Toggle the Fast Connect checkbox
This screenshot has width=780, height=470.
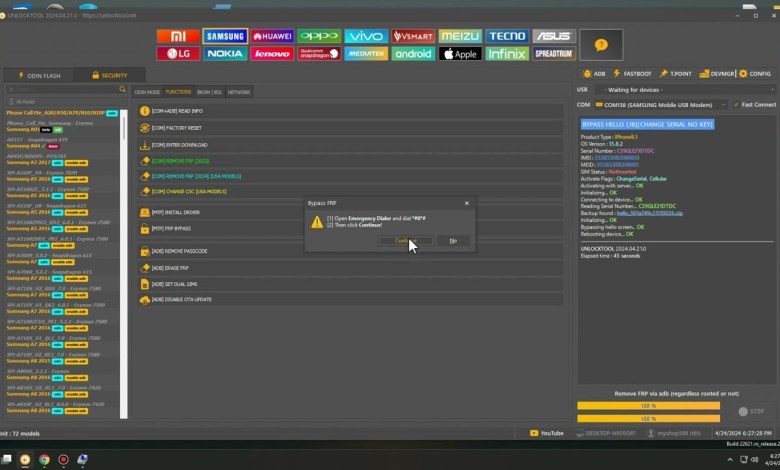coord(734,104)
